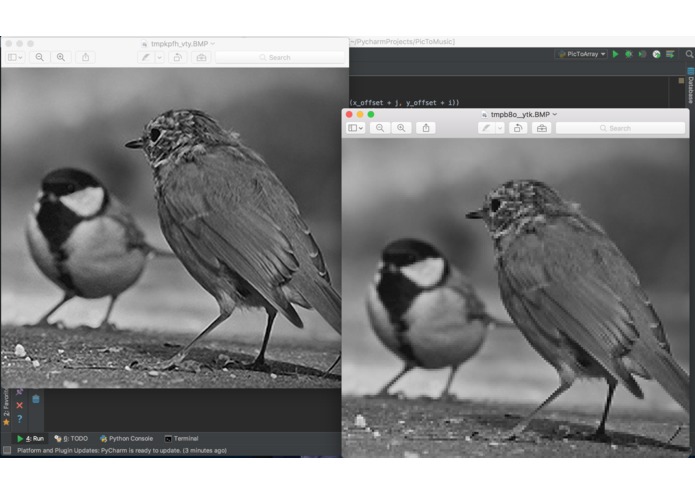
Task: Rotate the tmpb8o_ytk.BMP image
Action: tap(518, 128)
